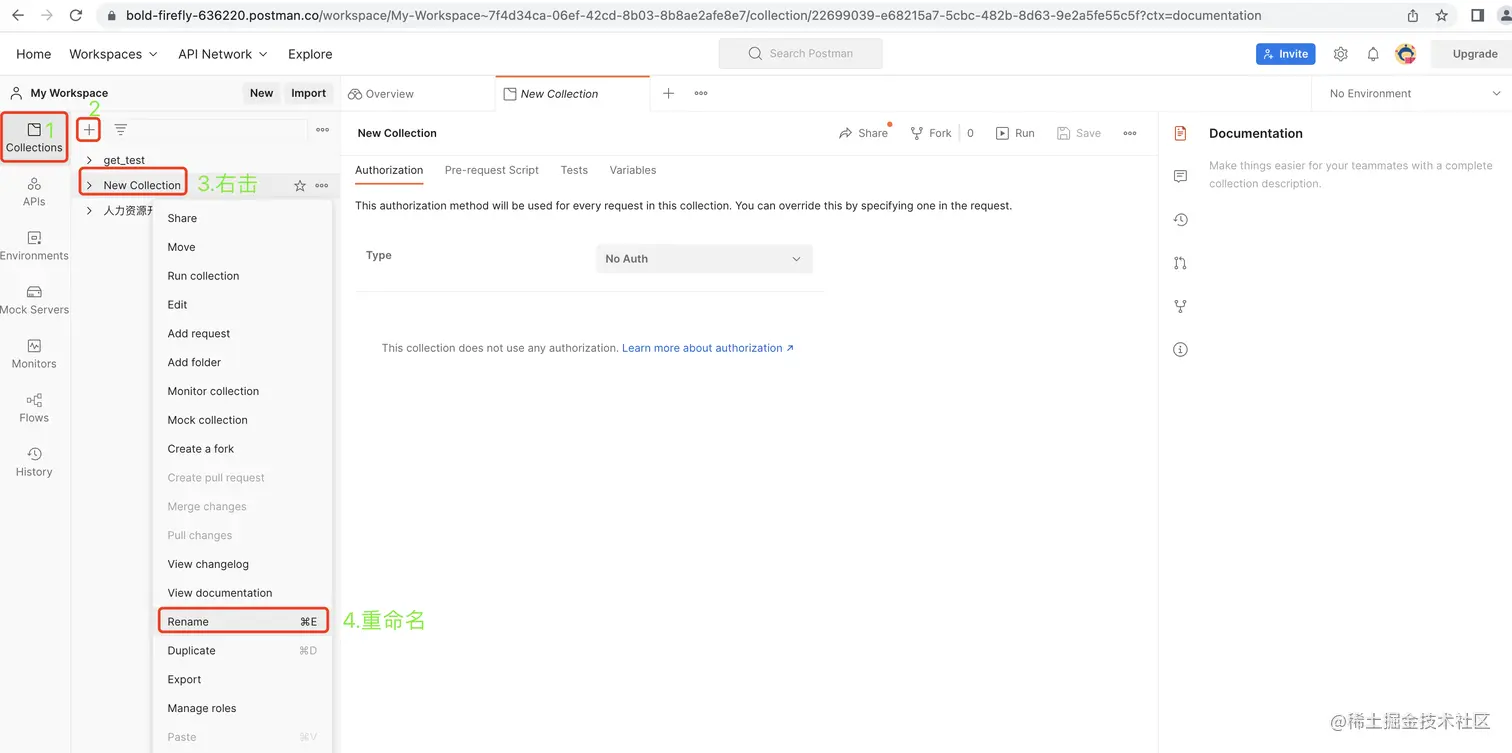Open user avatar menu

click(1406, 54)
